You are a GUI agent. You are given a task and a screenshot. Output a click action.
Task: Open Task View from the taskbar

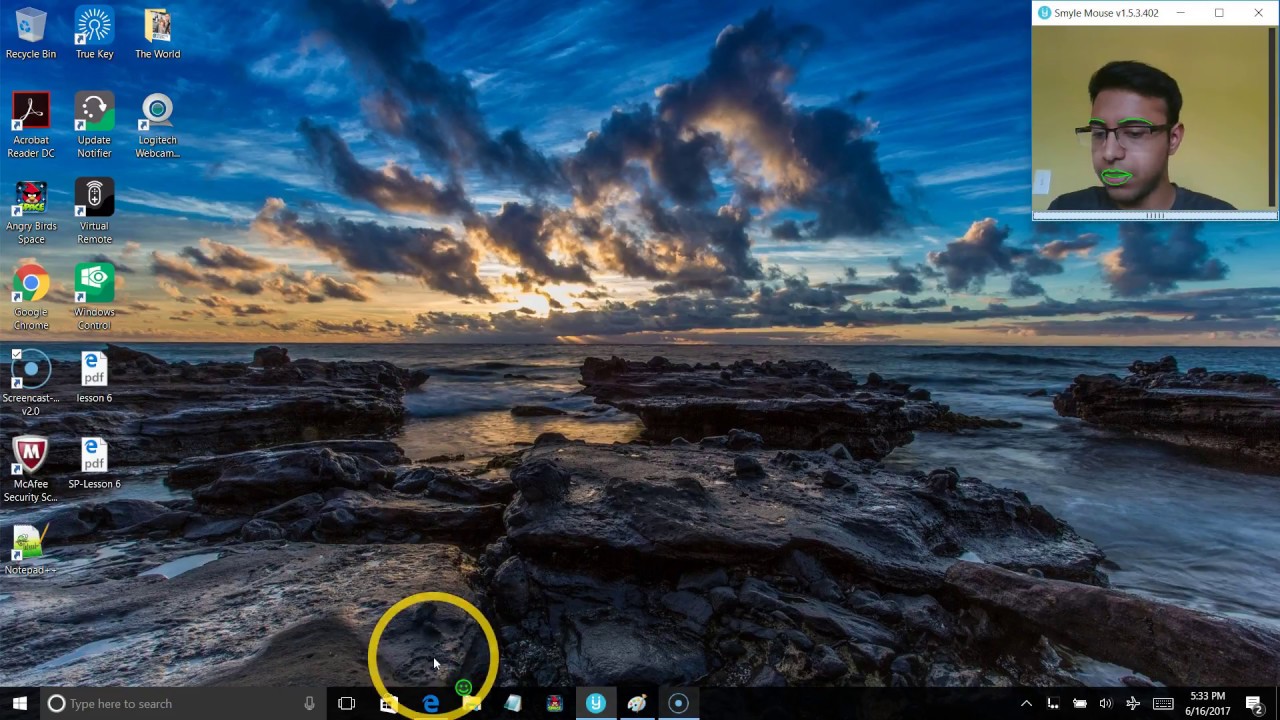tap(346, 703)
